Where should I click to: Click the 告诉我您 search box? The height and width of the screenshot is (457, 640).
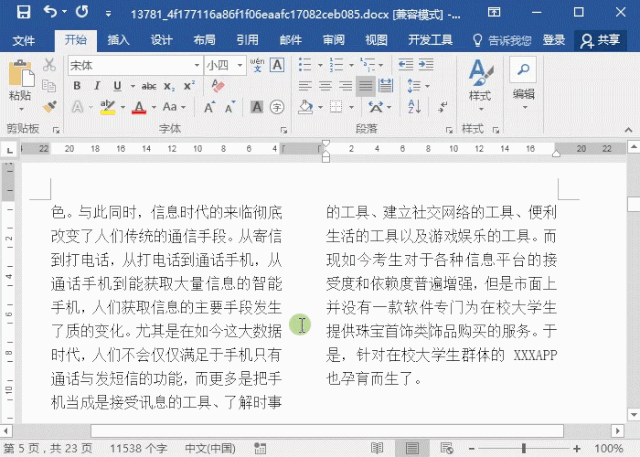(502, 40)
